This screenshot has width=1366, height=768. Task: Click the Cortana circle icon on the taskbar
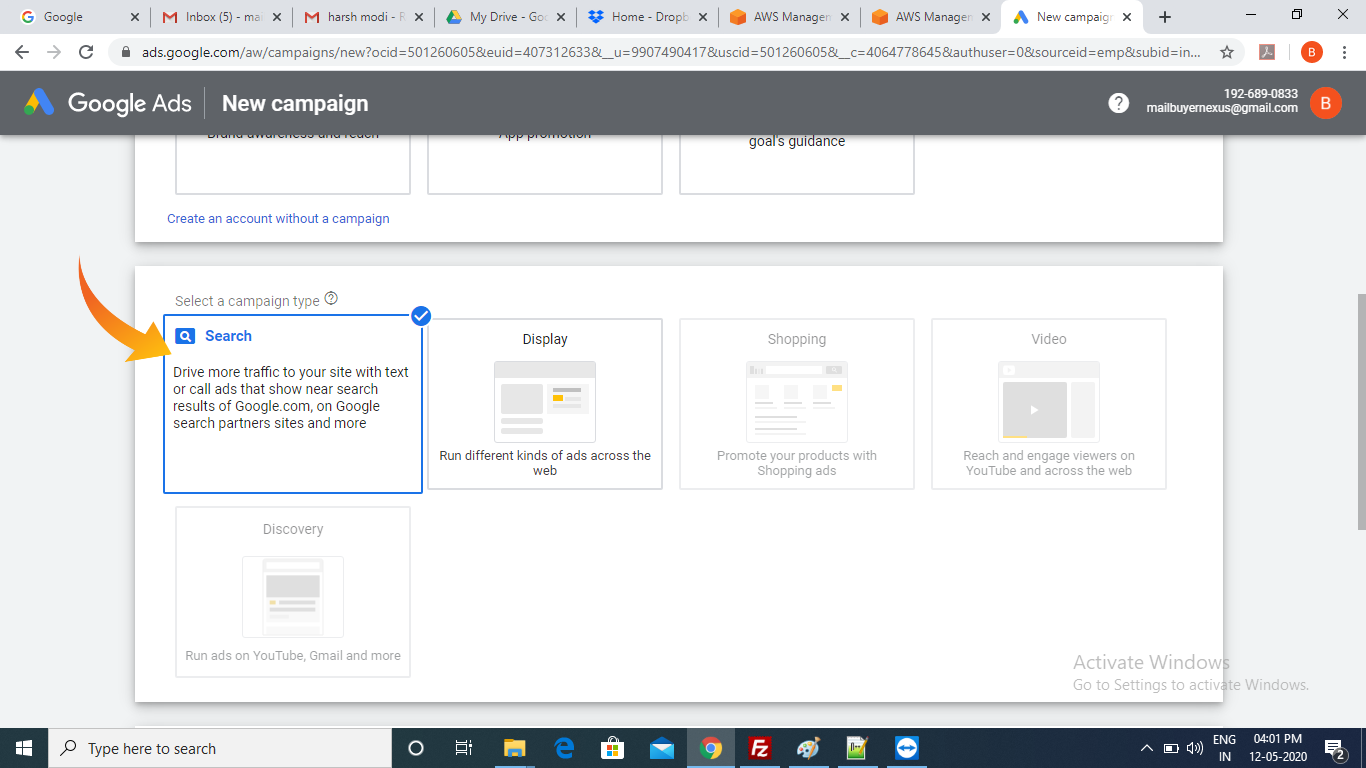click(x=416, y=748)
